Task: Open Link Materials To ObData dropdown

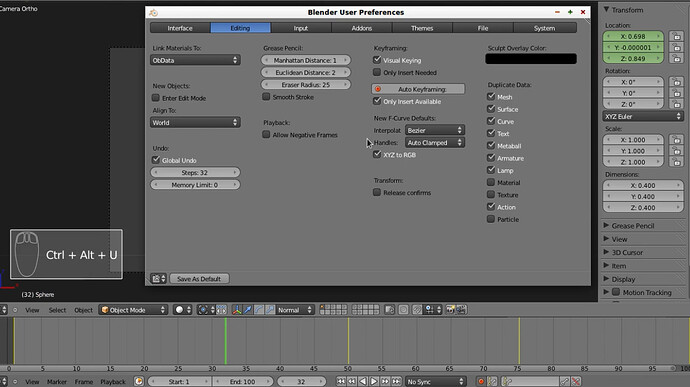Action: point(195,60)
